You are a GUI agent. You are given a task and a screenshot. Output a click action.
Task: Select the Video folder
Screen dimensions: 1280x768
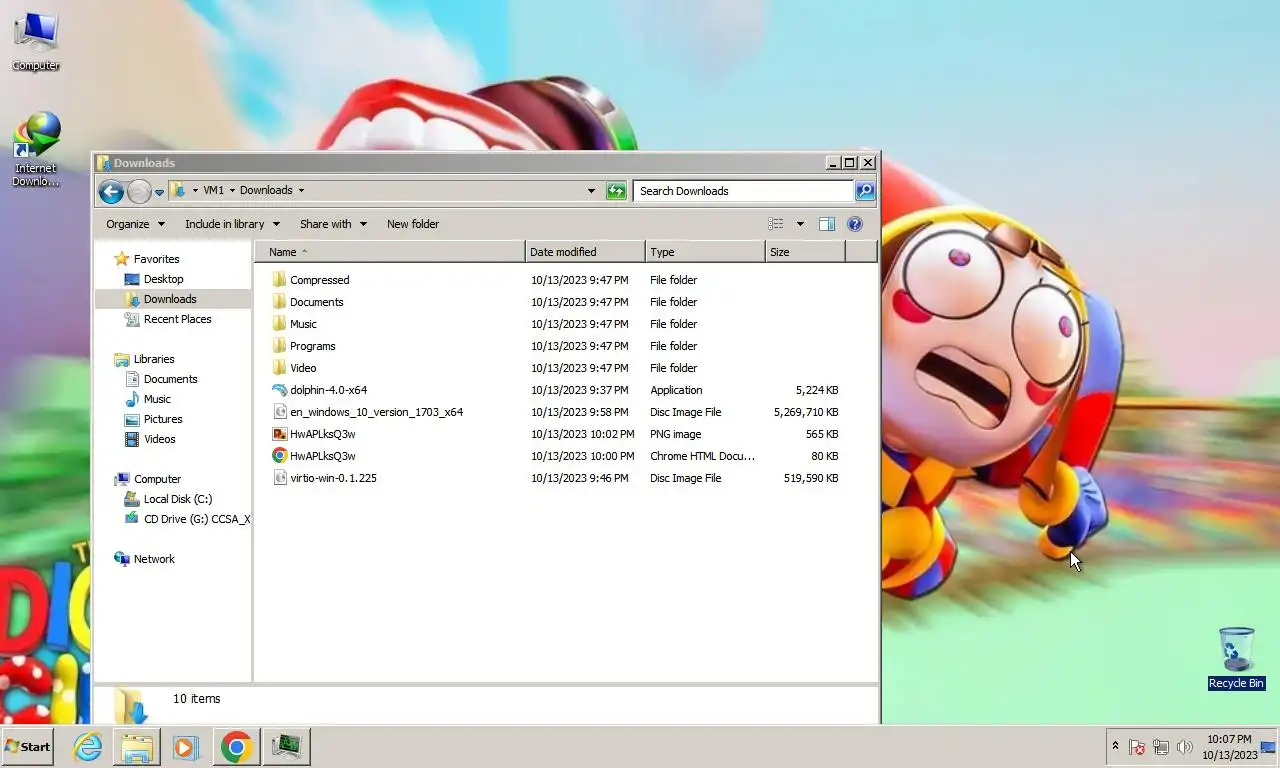point(303,368)
